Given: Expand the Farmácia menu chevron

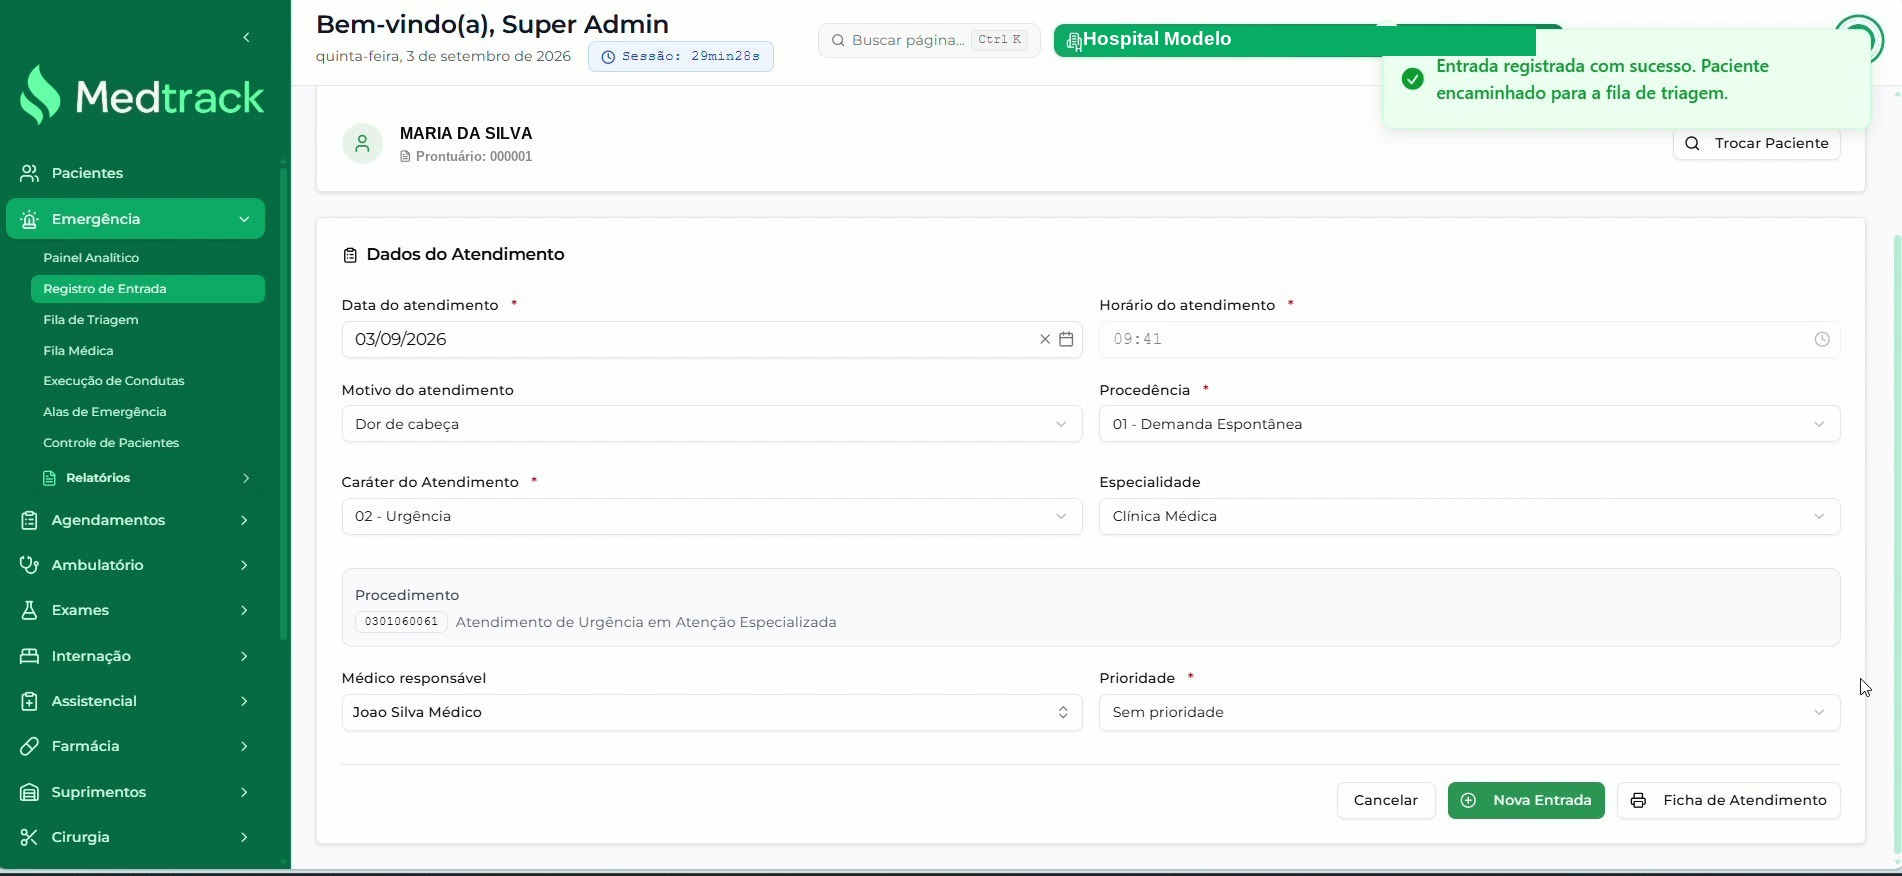Looking at the screenshot, I should 244,746.
